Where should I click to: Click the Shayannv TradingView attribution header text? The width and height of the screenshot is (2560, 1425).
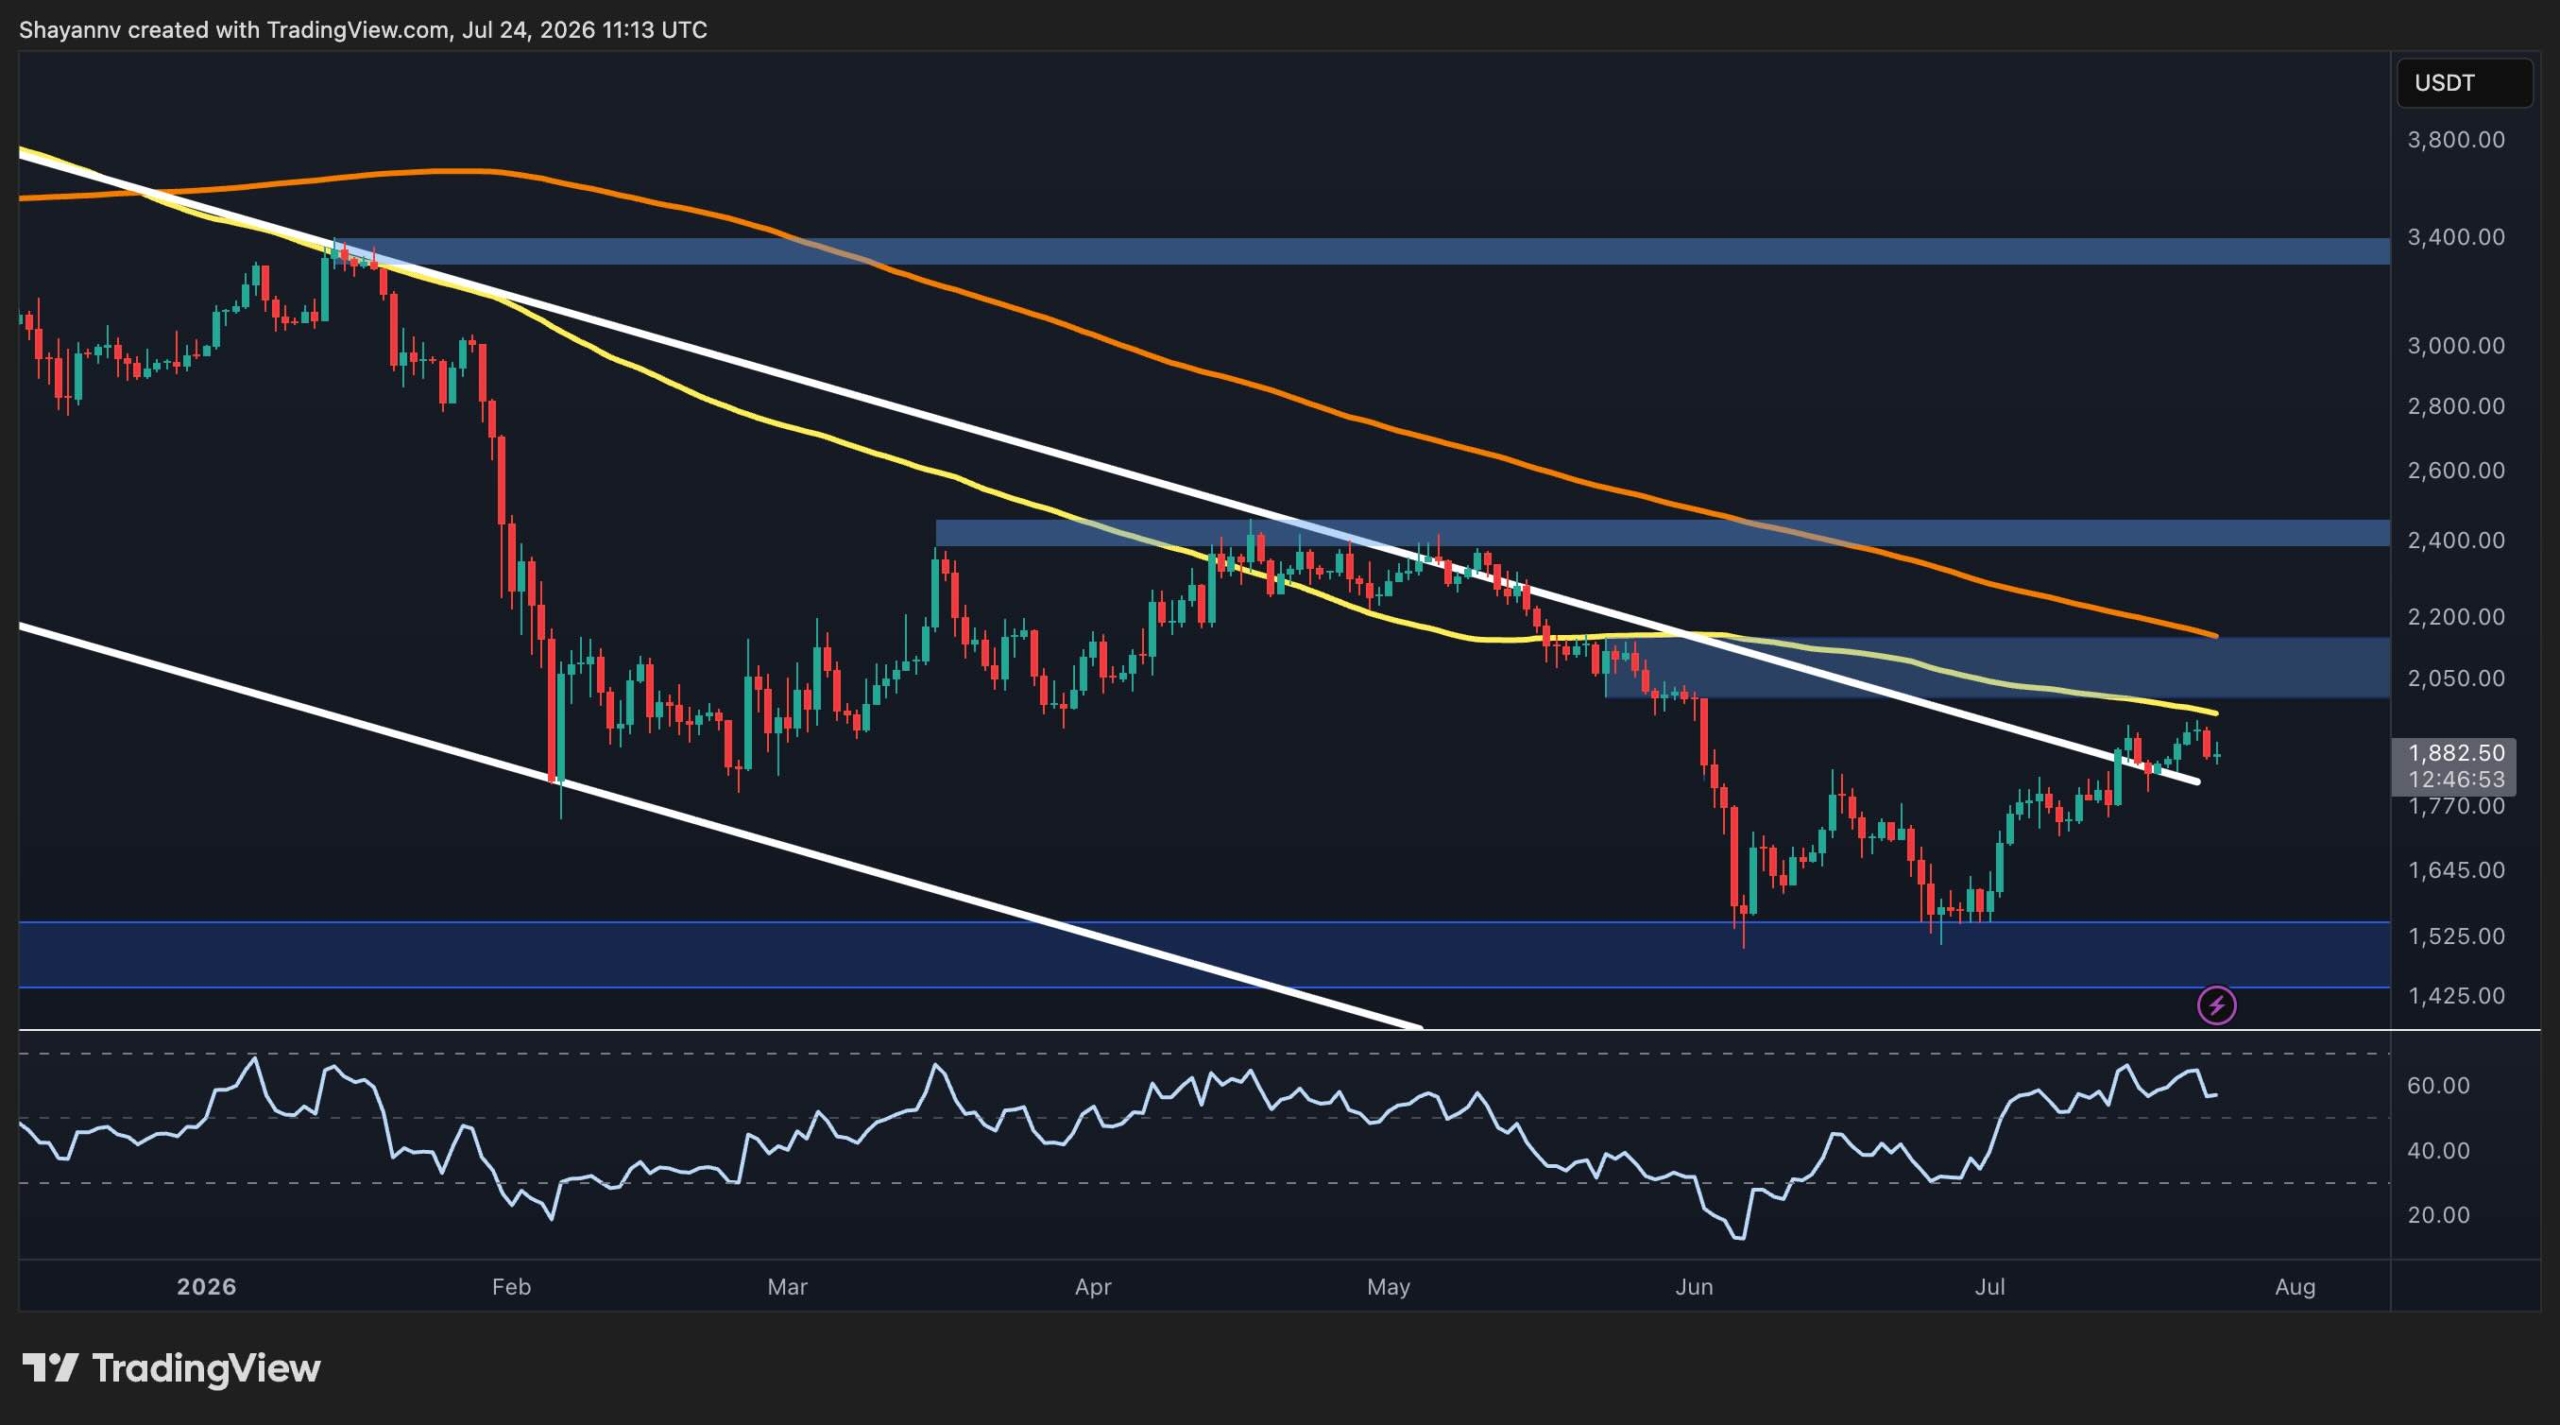363,30
